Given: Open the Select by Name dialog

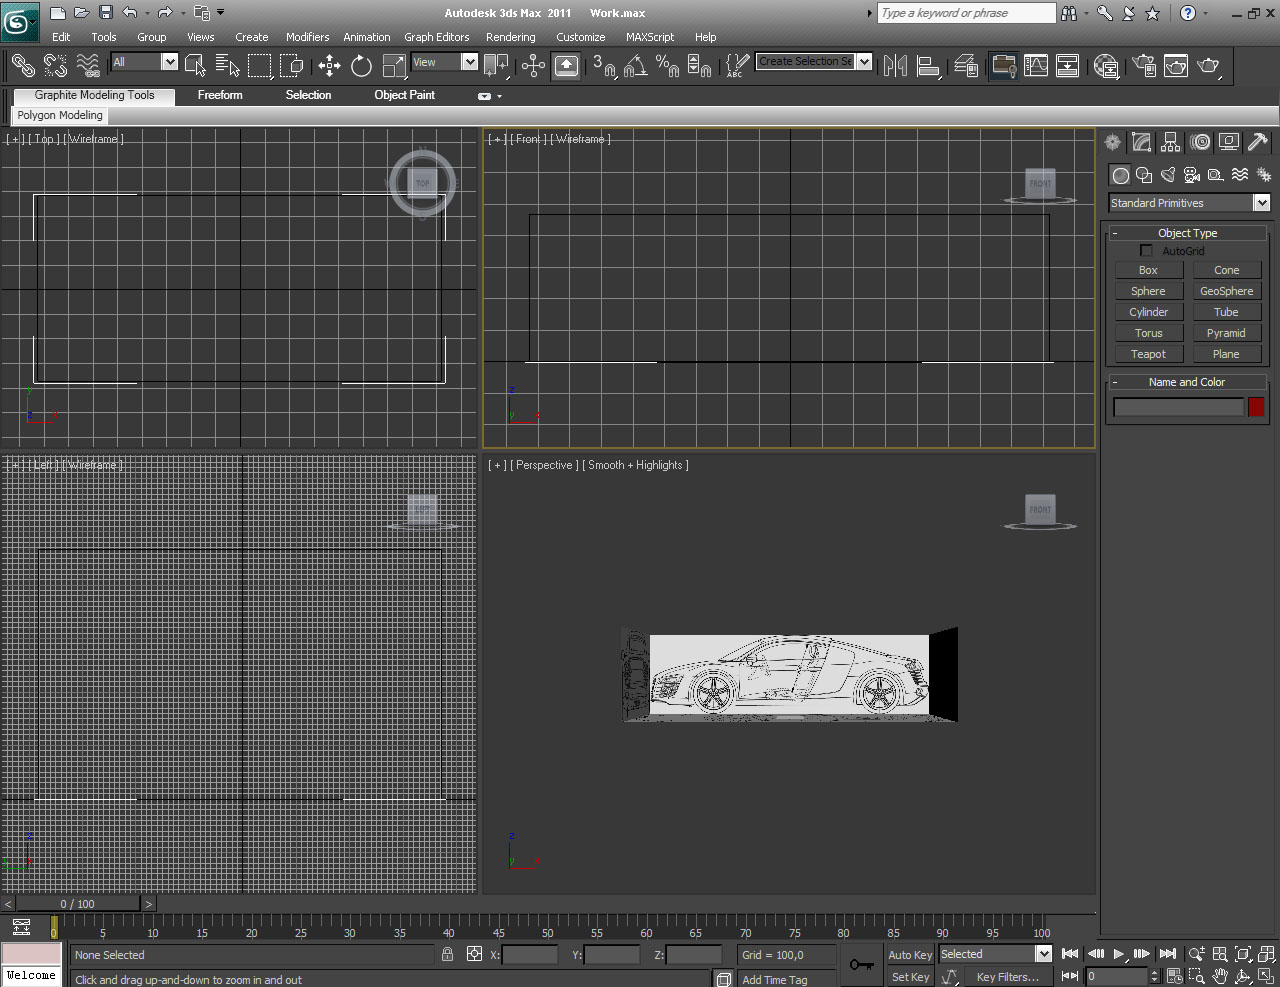Looking at the screenshot, I should tap(228, 66).
